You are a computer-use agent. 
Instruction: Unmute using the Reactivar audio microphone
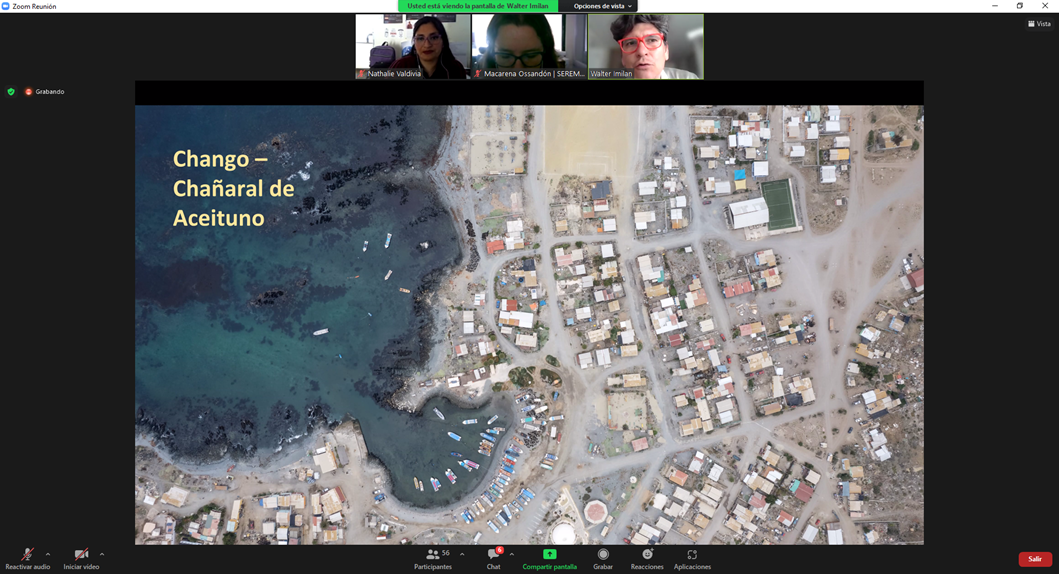pos(27,555)
